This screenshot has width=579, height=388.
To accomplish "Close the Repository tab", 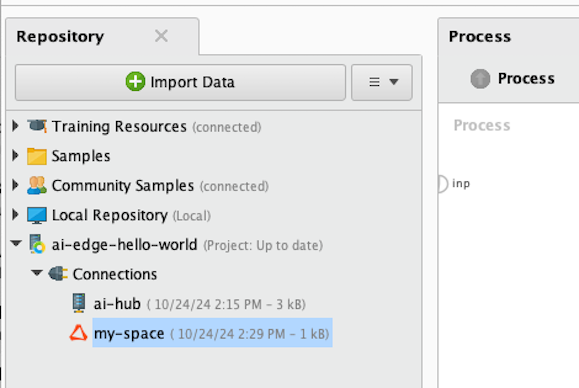I will [x=161, y=36].
